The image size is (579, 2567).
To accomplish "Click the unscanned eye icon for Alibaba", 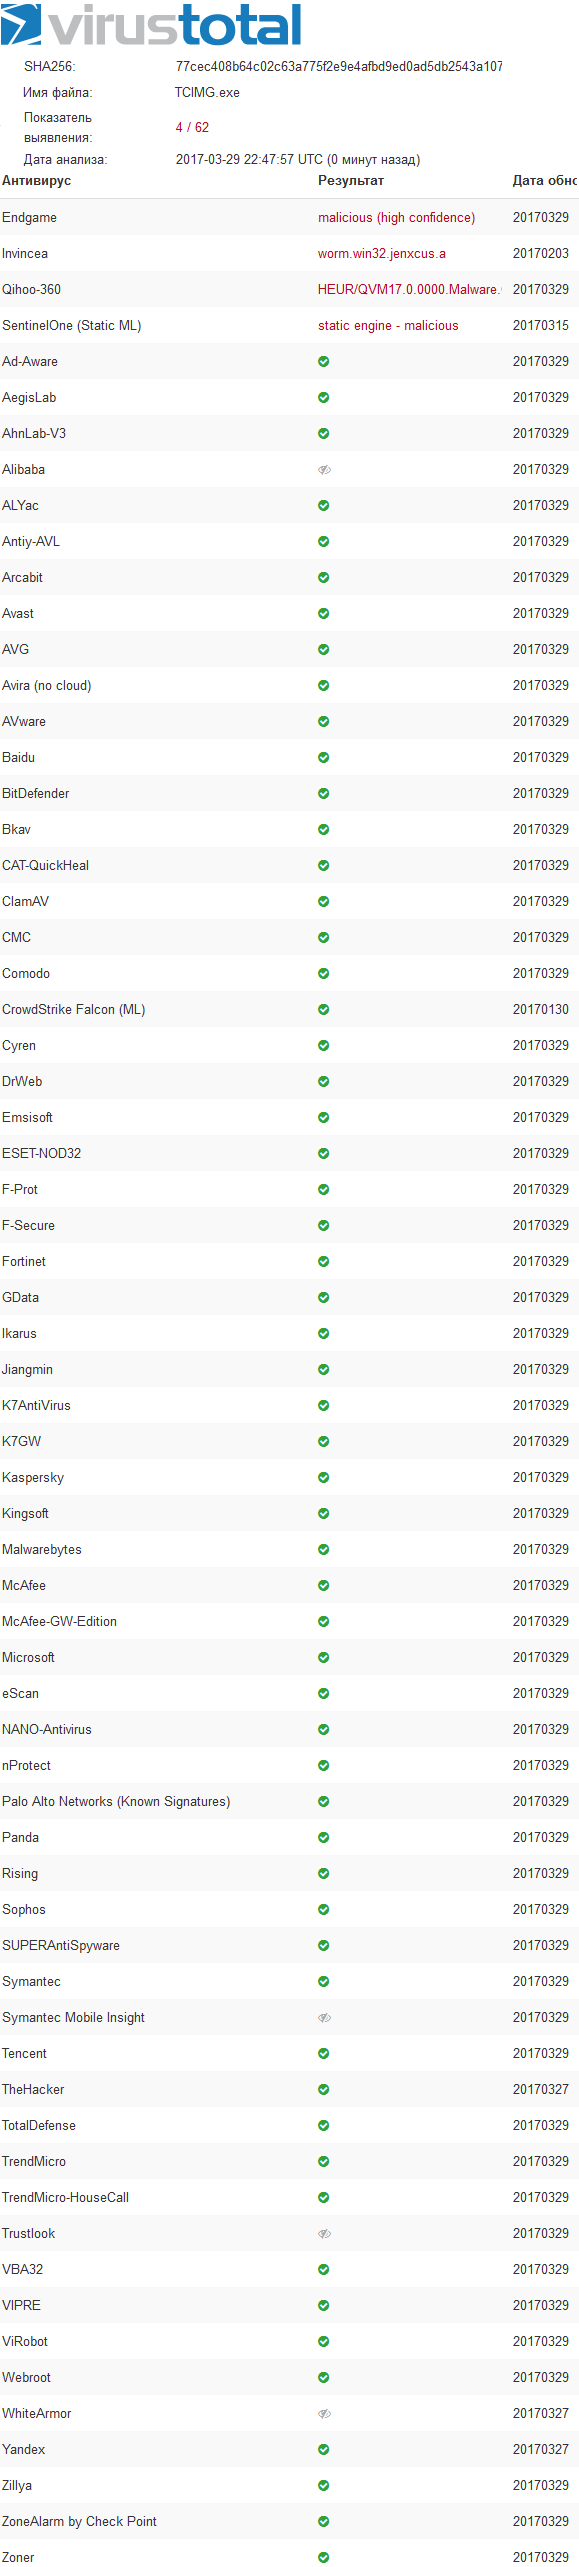I will 324,470.
